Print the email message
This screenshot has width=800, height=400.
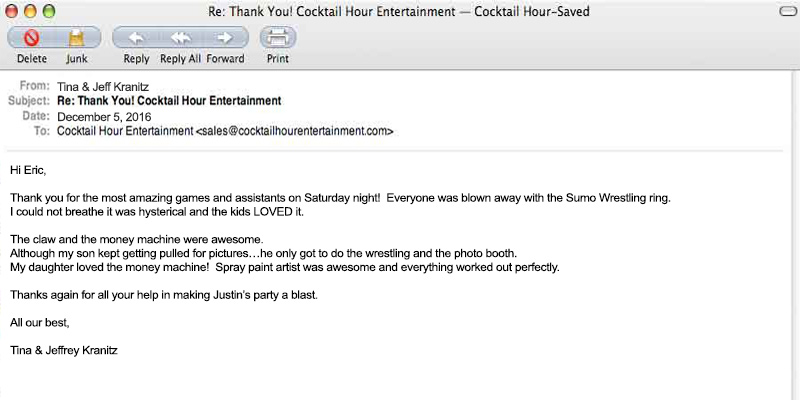[278, 39]
